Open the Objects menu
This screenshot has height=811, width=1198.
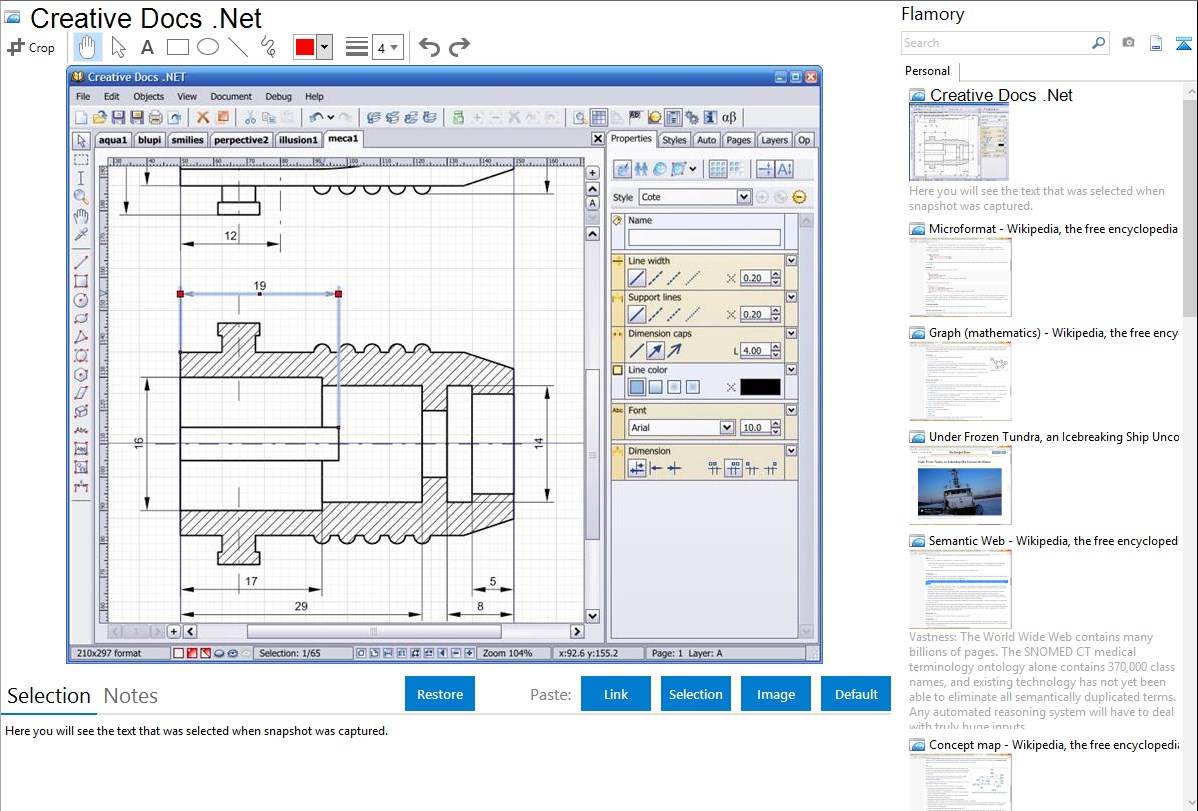(x=148, y=96)
